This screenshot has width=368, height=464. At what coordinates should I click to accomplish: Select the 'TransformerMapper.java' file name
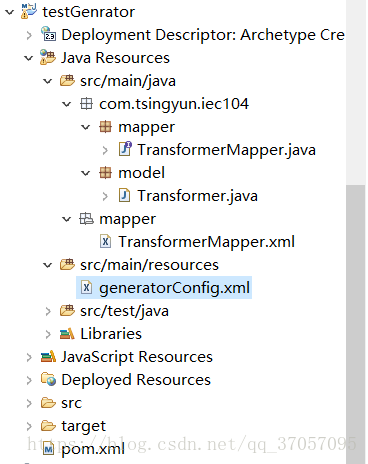(x=227, y=150)
